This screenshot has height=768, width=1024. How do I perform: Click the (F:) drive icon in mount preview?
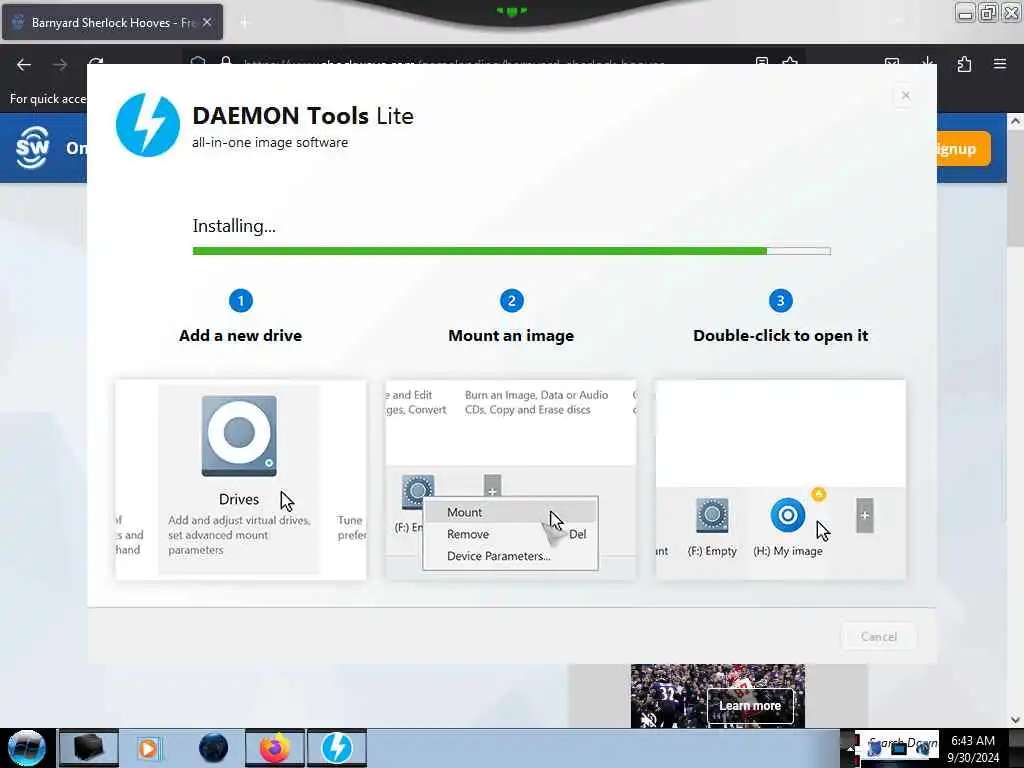pos(418,493)
